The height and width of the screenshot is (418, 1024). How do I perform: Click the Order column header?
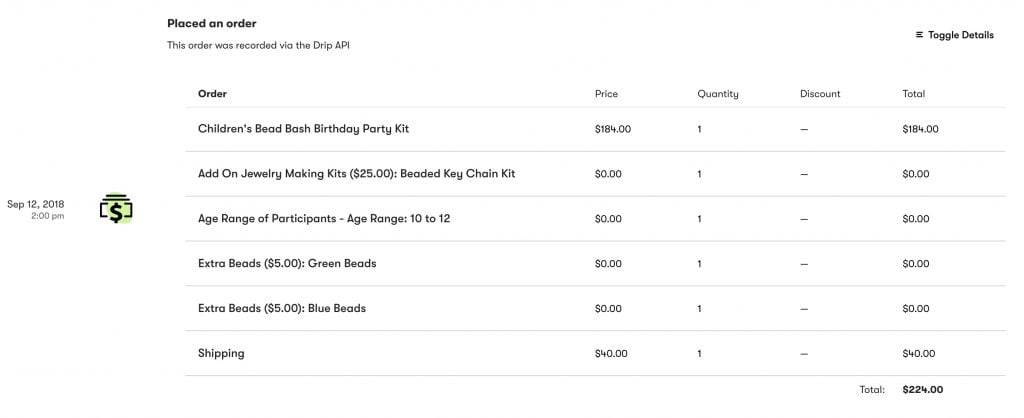point(212,93)
